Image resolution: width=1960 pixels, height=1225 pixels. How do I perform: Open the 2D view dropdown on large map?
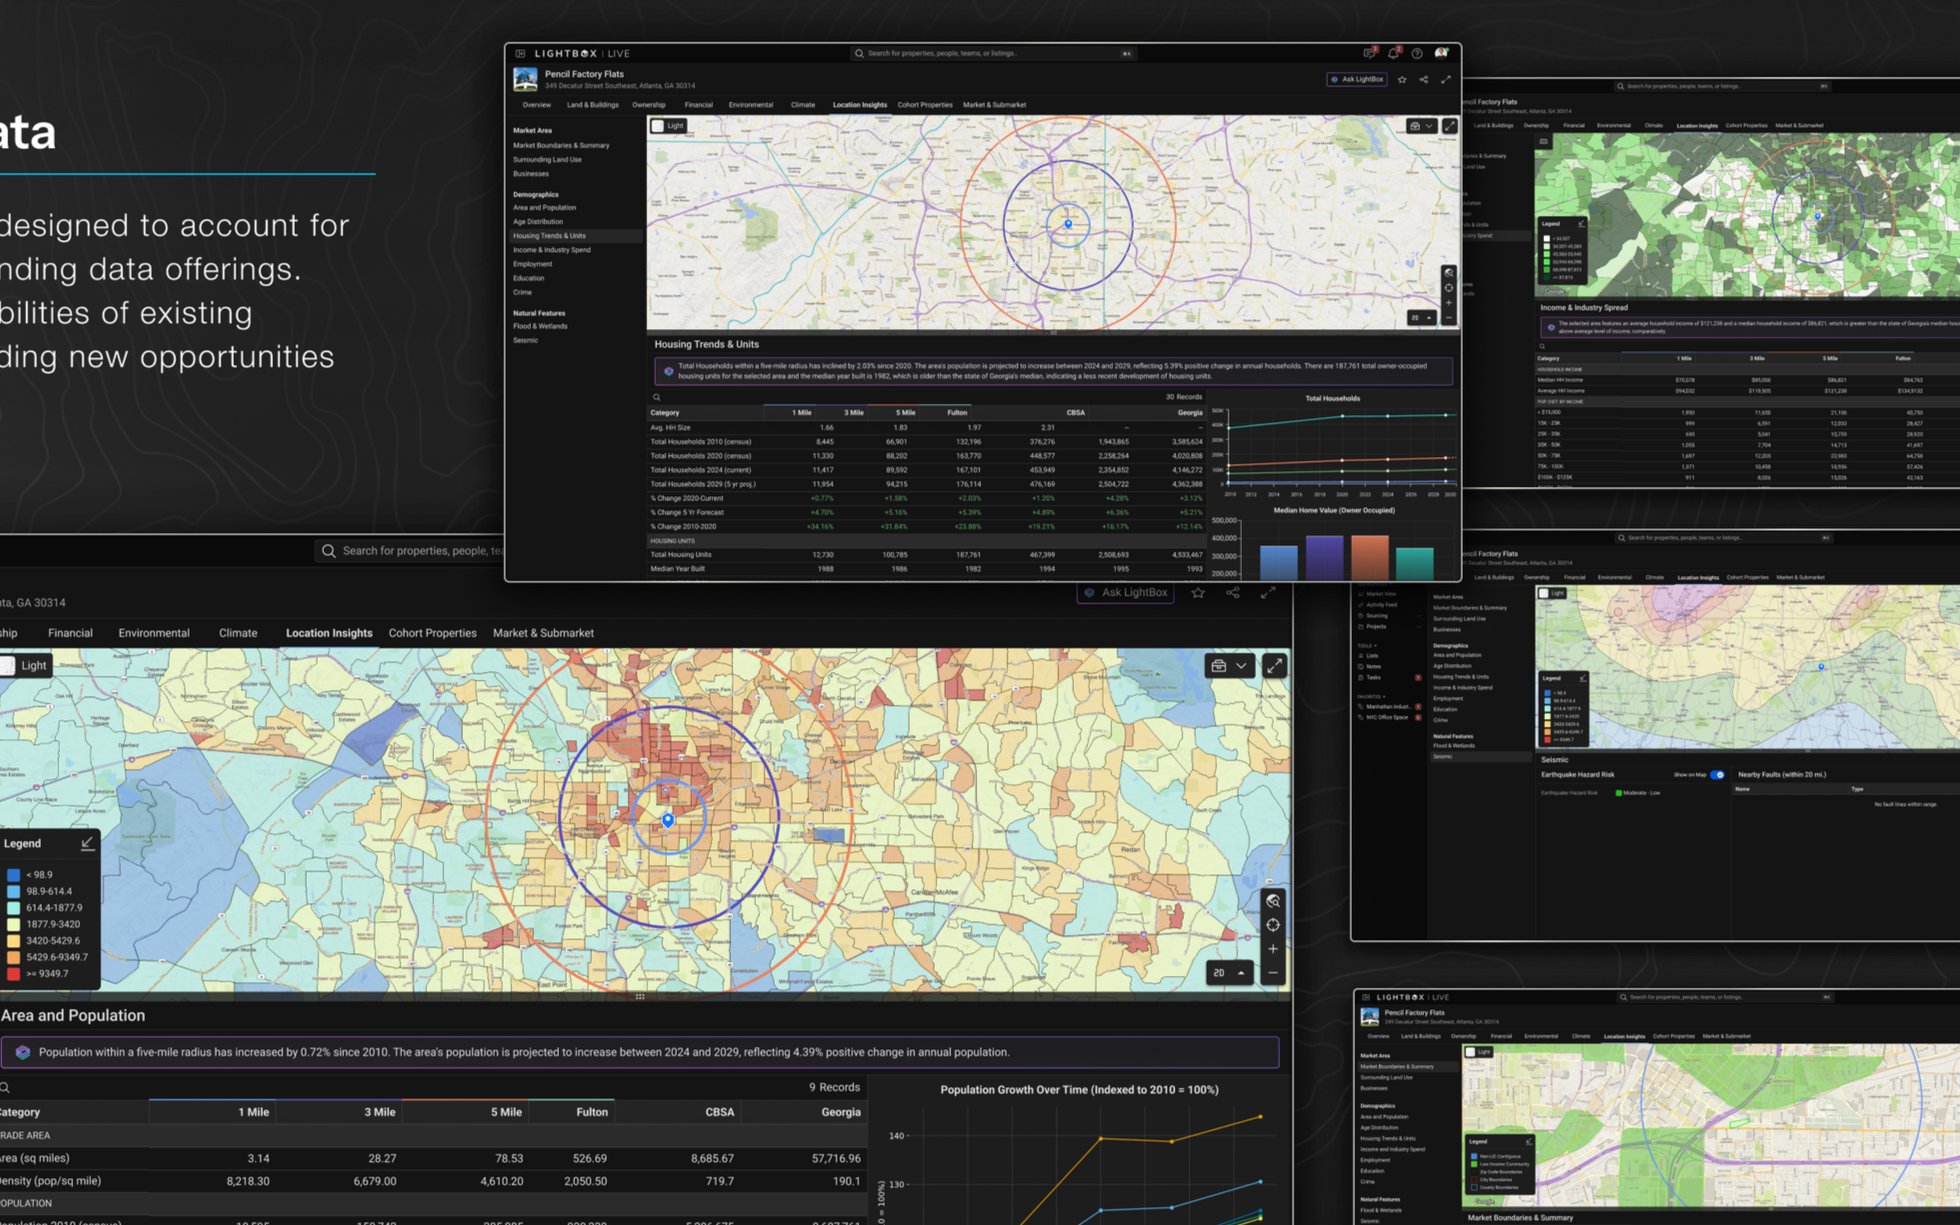point(1229,972)
